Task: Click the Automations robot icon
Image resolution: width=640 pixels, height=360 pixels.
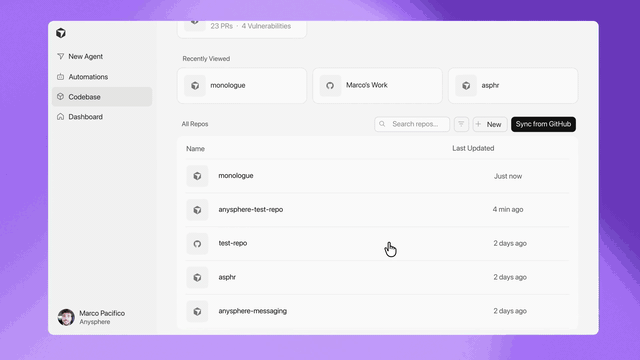Action: pyautogui.click(x=60, y=77)
